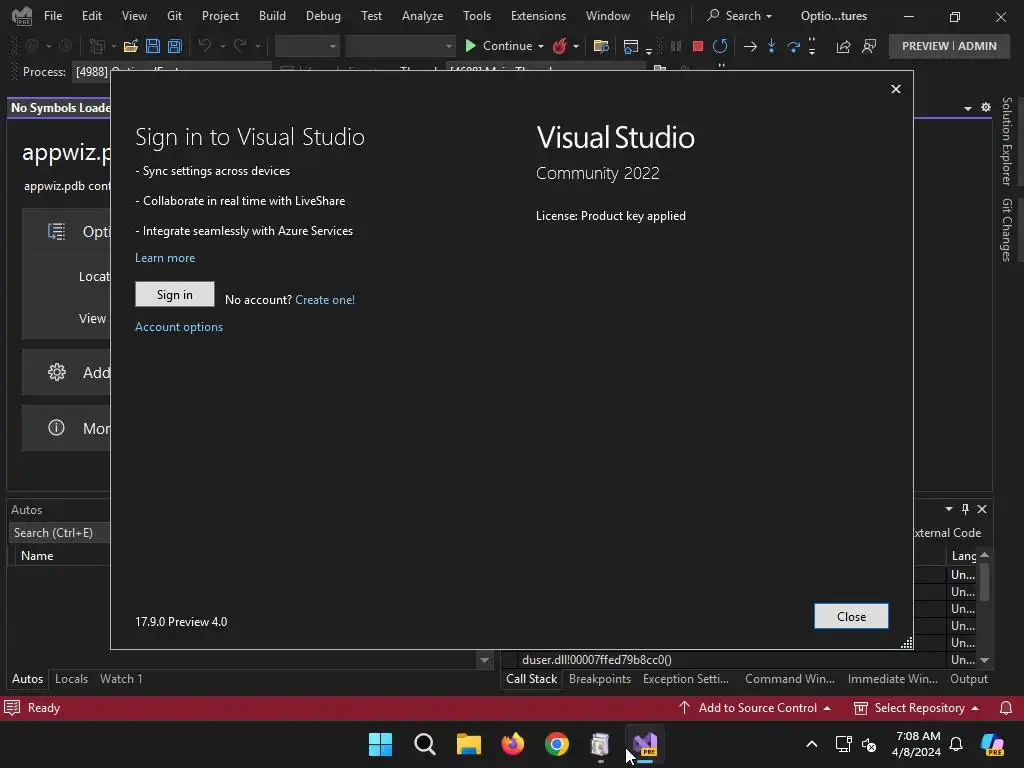Click the Create one! link
Screen dimensions: 1024x768
(325, 300)
